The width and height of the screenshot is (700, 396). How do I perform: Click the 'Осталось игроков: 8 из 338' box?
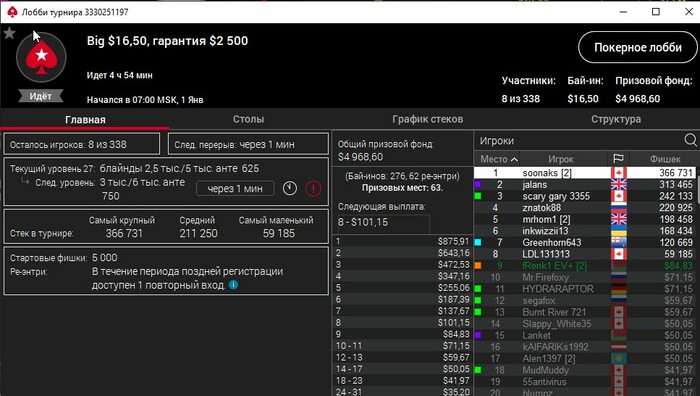pos(82,144)
